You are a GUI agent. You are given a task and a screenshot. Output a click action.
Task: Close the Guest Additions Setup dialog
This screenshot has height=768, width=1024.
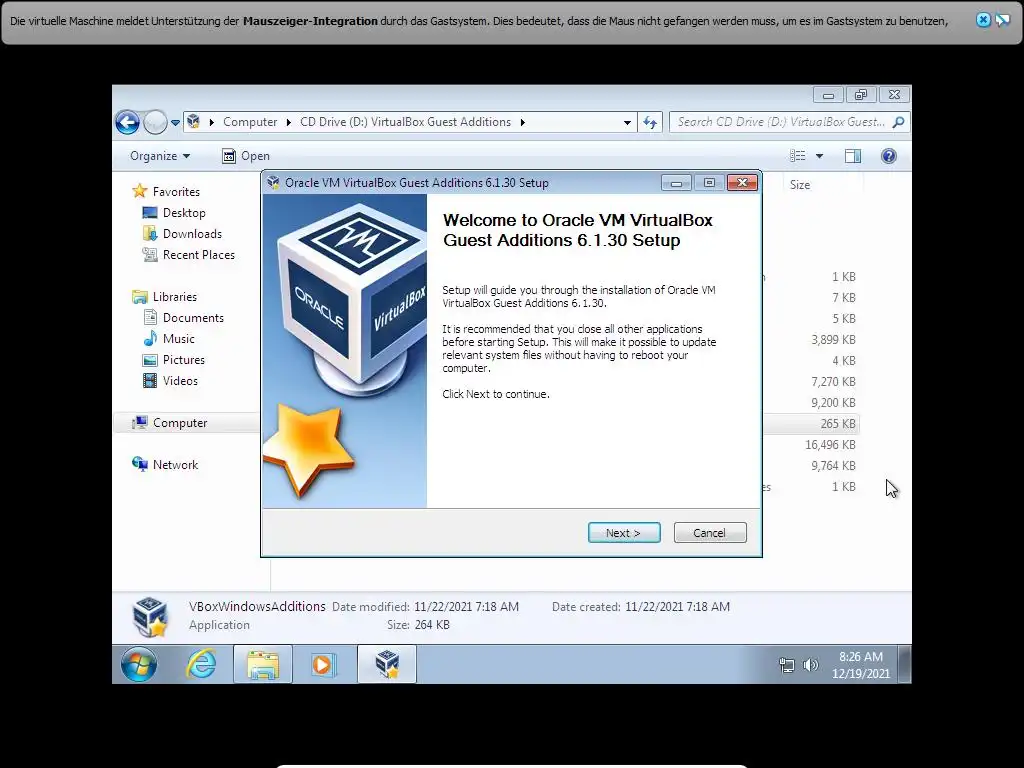743,183
